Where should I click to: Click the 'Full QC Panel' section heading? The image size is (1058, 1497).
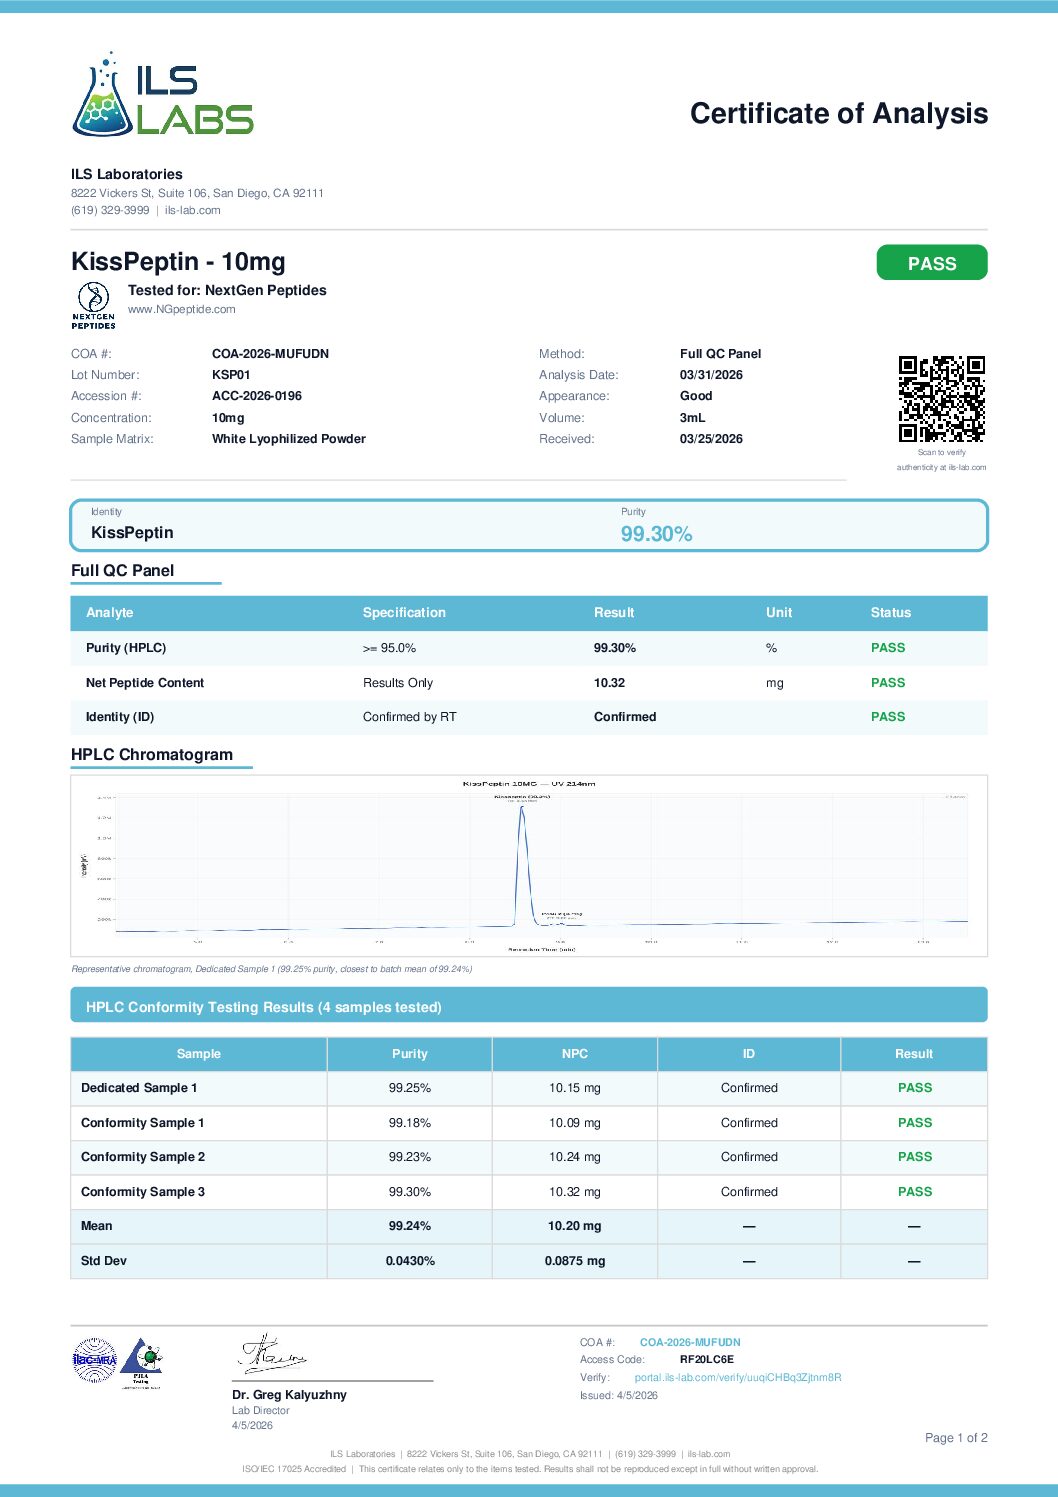(122, 570)
